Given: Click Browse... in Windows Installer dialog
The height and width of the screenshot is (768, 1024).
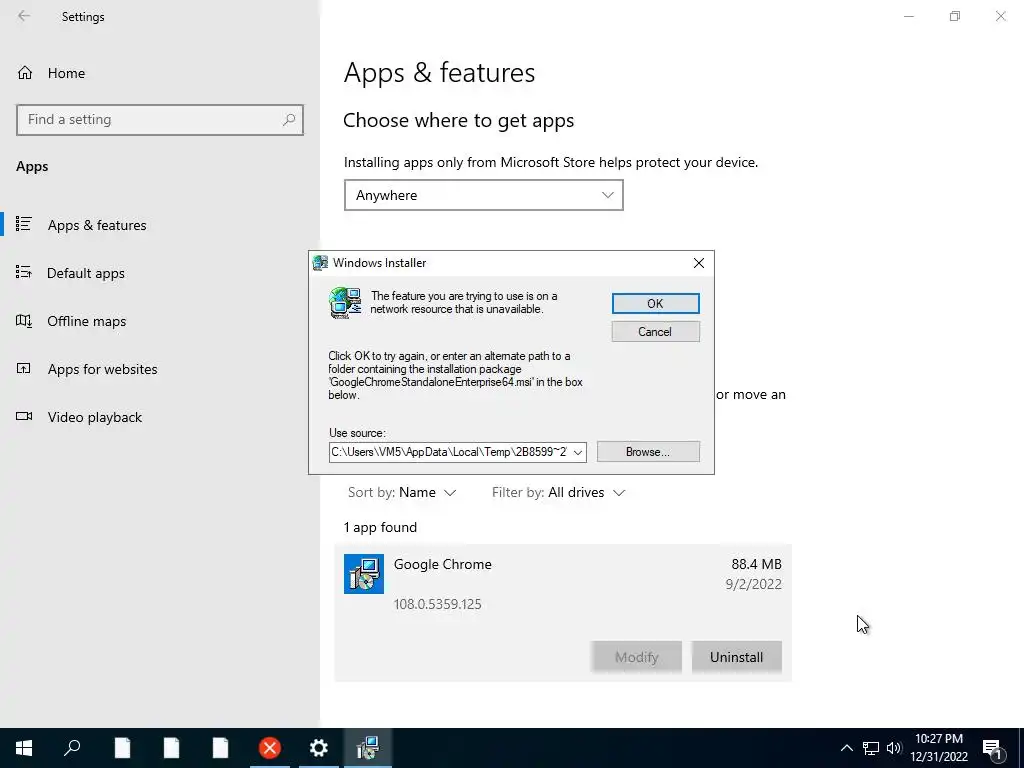Looking at the screenshot, I should 648,452.
